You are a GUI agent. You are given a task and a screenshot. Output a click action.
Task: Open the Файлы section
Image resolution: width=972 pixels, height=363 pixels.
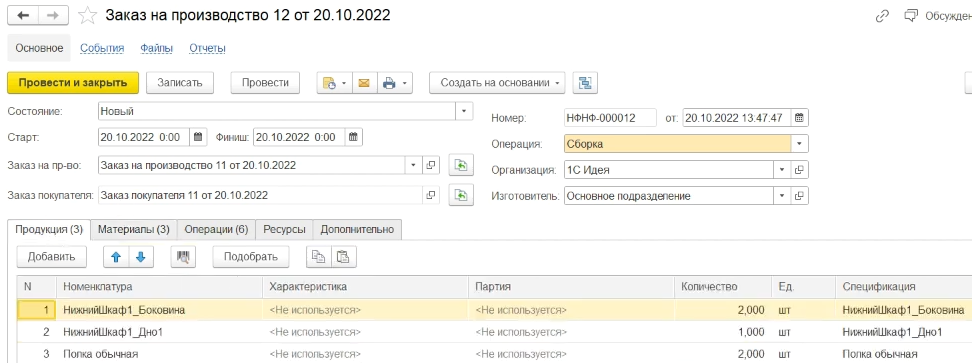pos(156,48)
